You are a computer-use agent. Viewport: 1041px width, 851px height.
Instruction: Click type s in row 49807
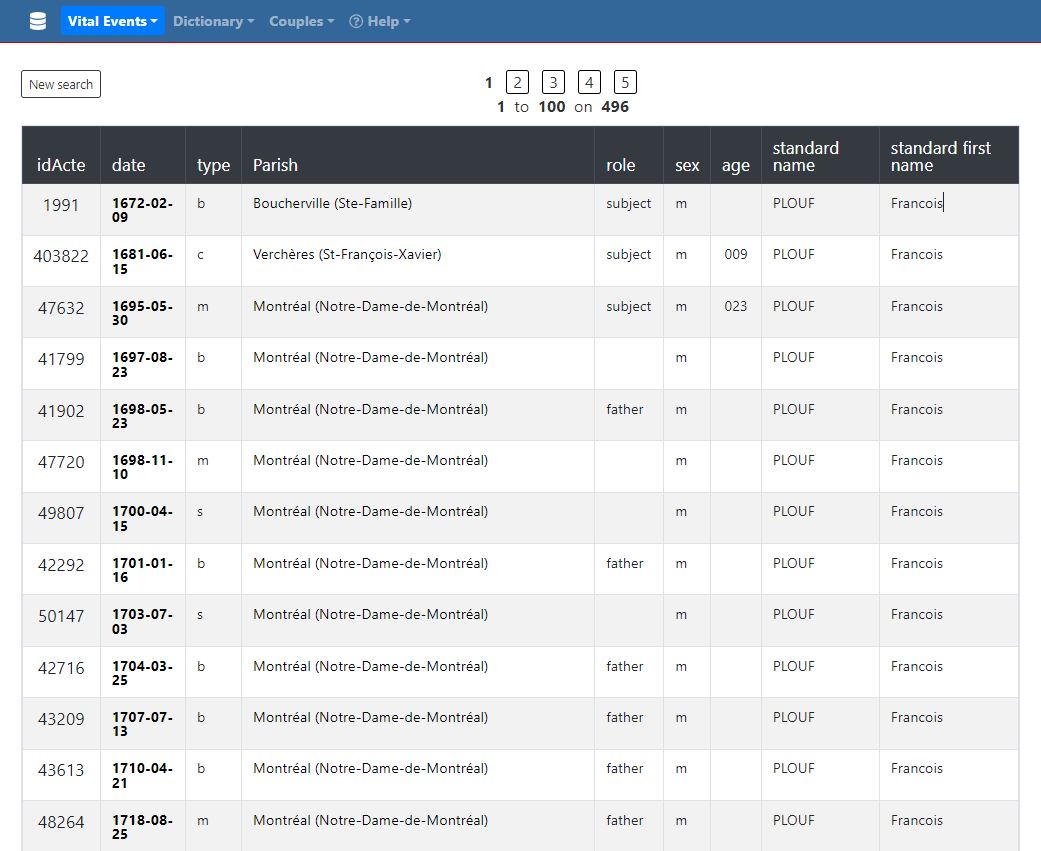pyautogui.click(x=200, y=512)
